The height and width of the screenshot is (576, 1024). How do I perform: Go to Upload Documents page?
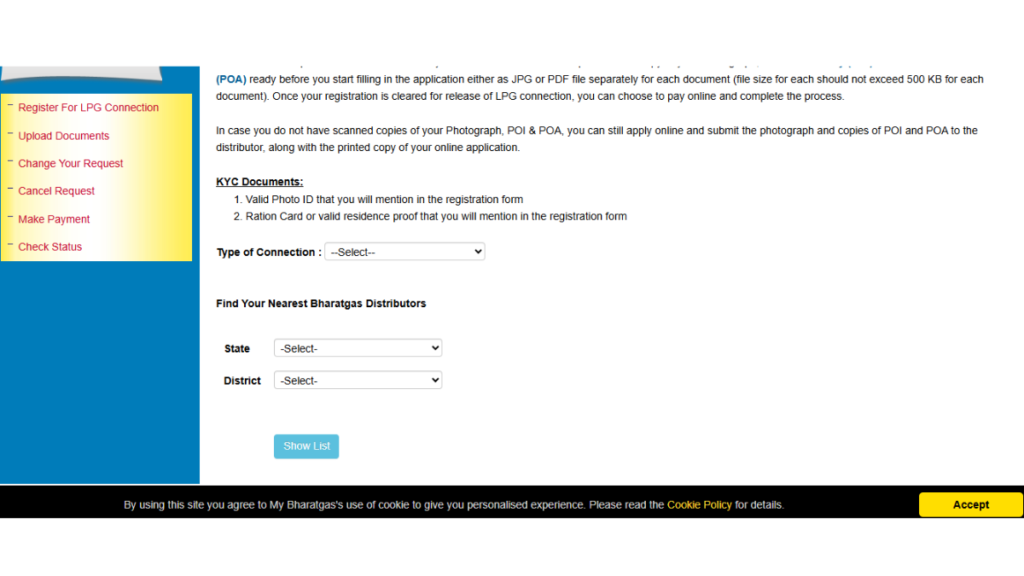pos(63,136)
